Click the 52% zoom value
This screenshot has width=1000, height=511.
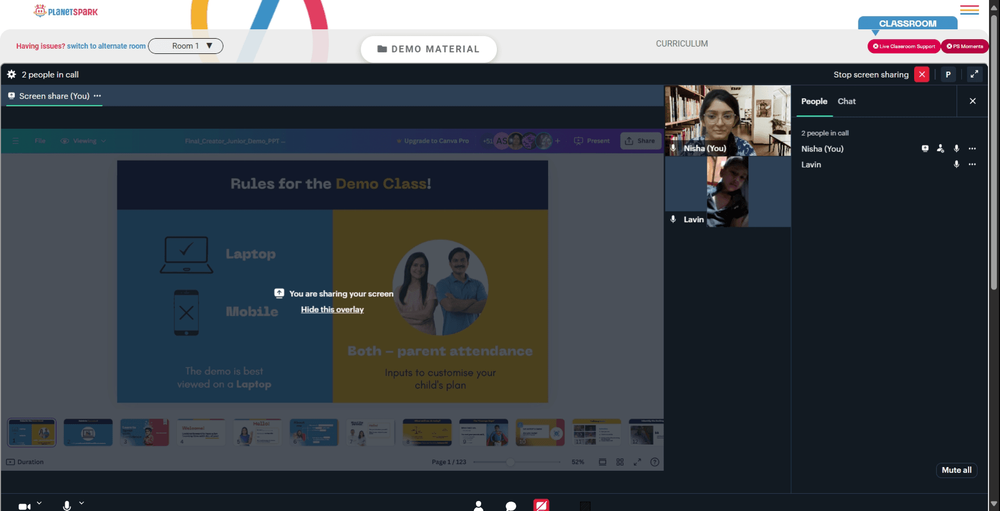578,462
